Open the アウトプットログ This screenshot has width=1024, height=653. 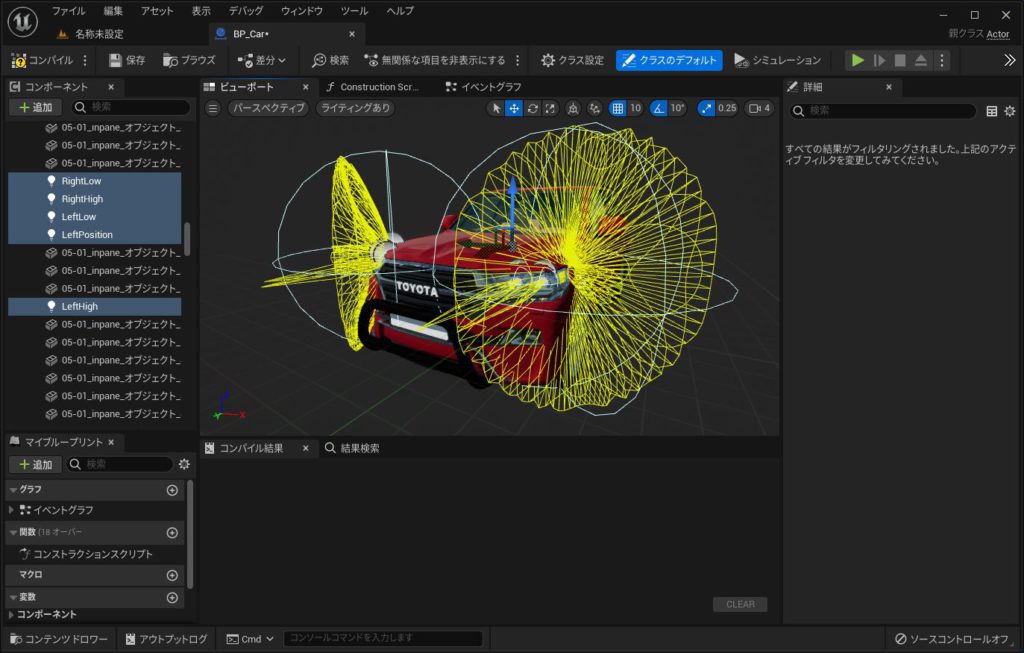[x=166, y=639]
